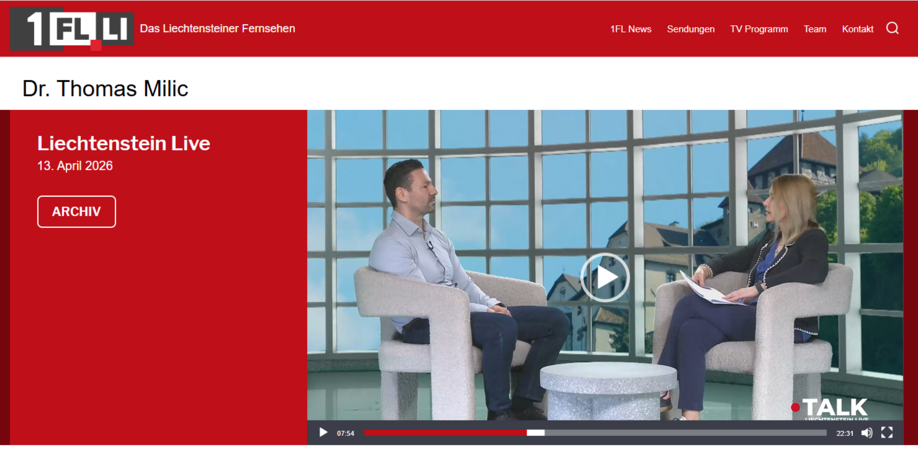Click the ARCHIV button
The height and width of the screenshot is (460, 918).
coord(77,212)
